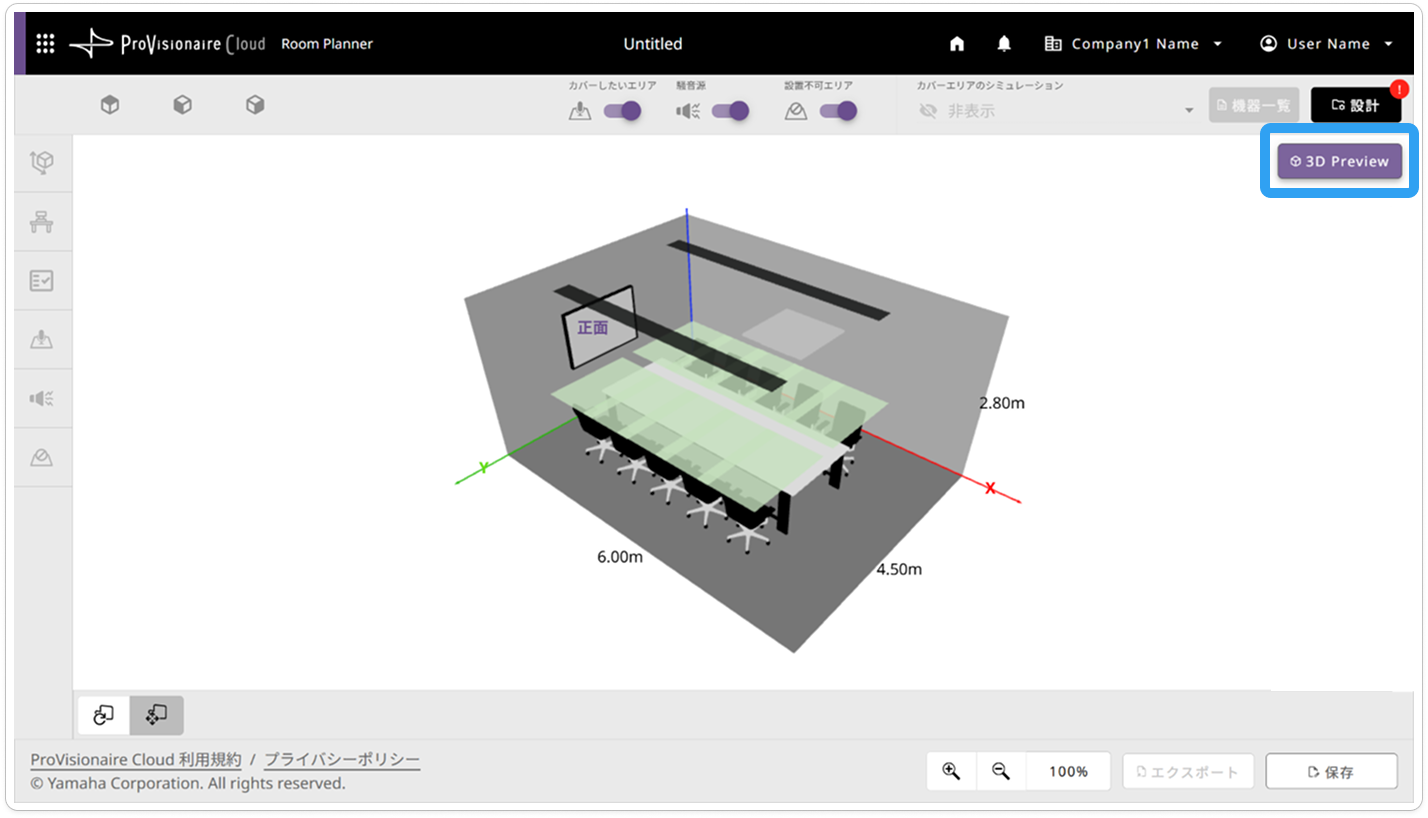Open coverage area tool in sidebar

tap(42, 340)
